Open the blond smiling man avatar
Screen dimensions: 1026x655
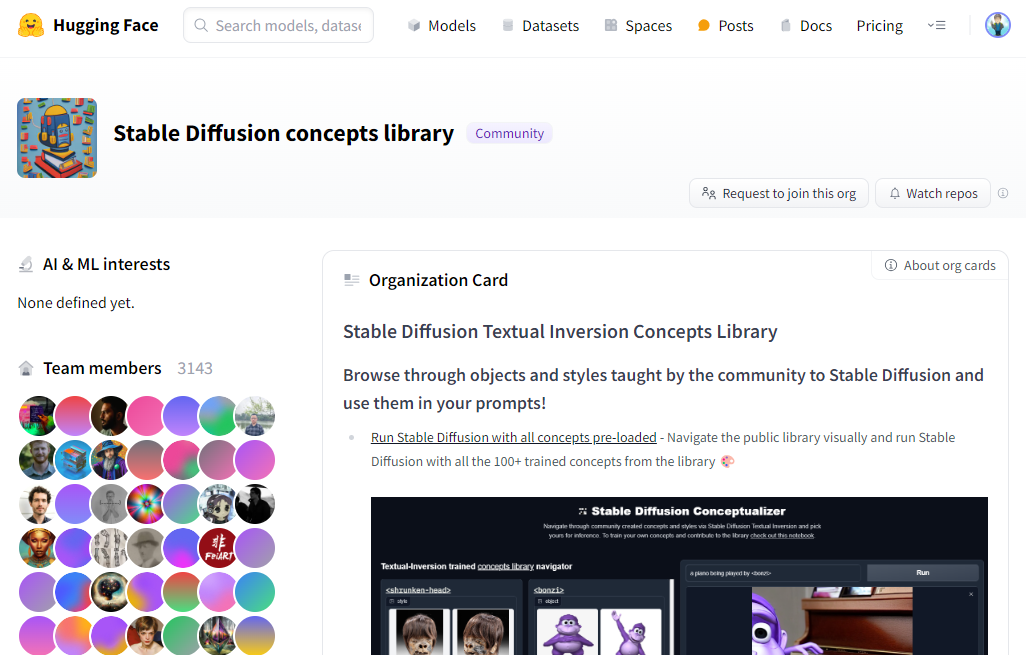[38, 459]
